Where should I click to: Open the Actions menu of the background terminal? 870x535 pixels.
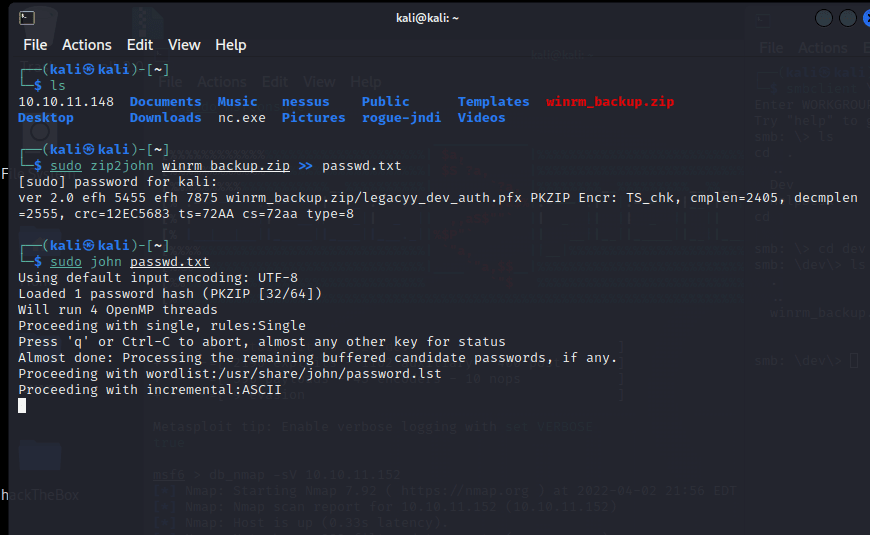point(822,48)
